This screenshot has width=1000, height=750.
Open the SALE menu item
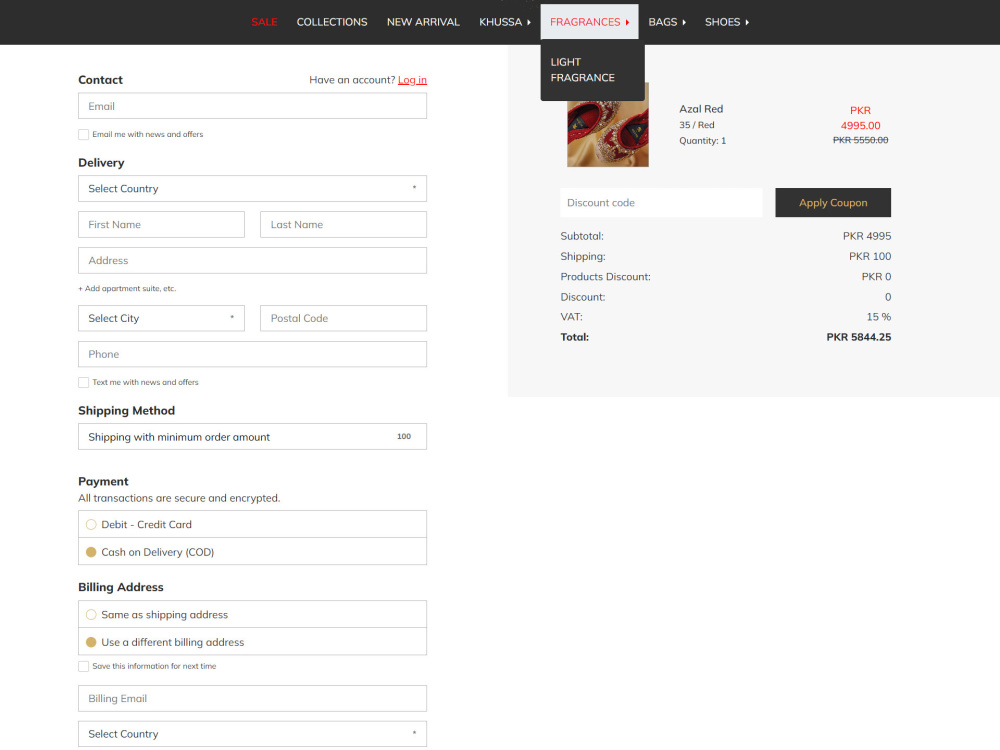point(264,22)
